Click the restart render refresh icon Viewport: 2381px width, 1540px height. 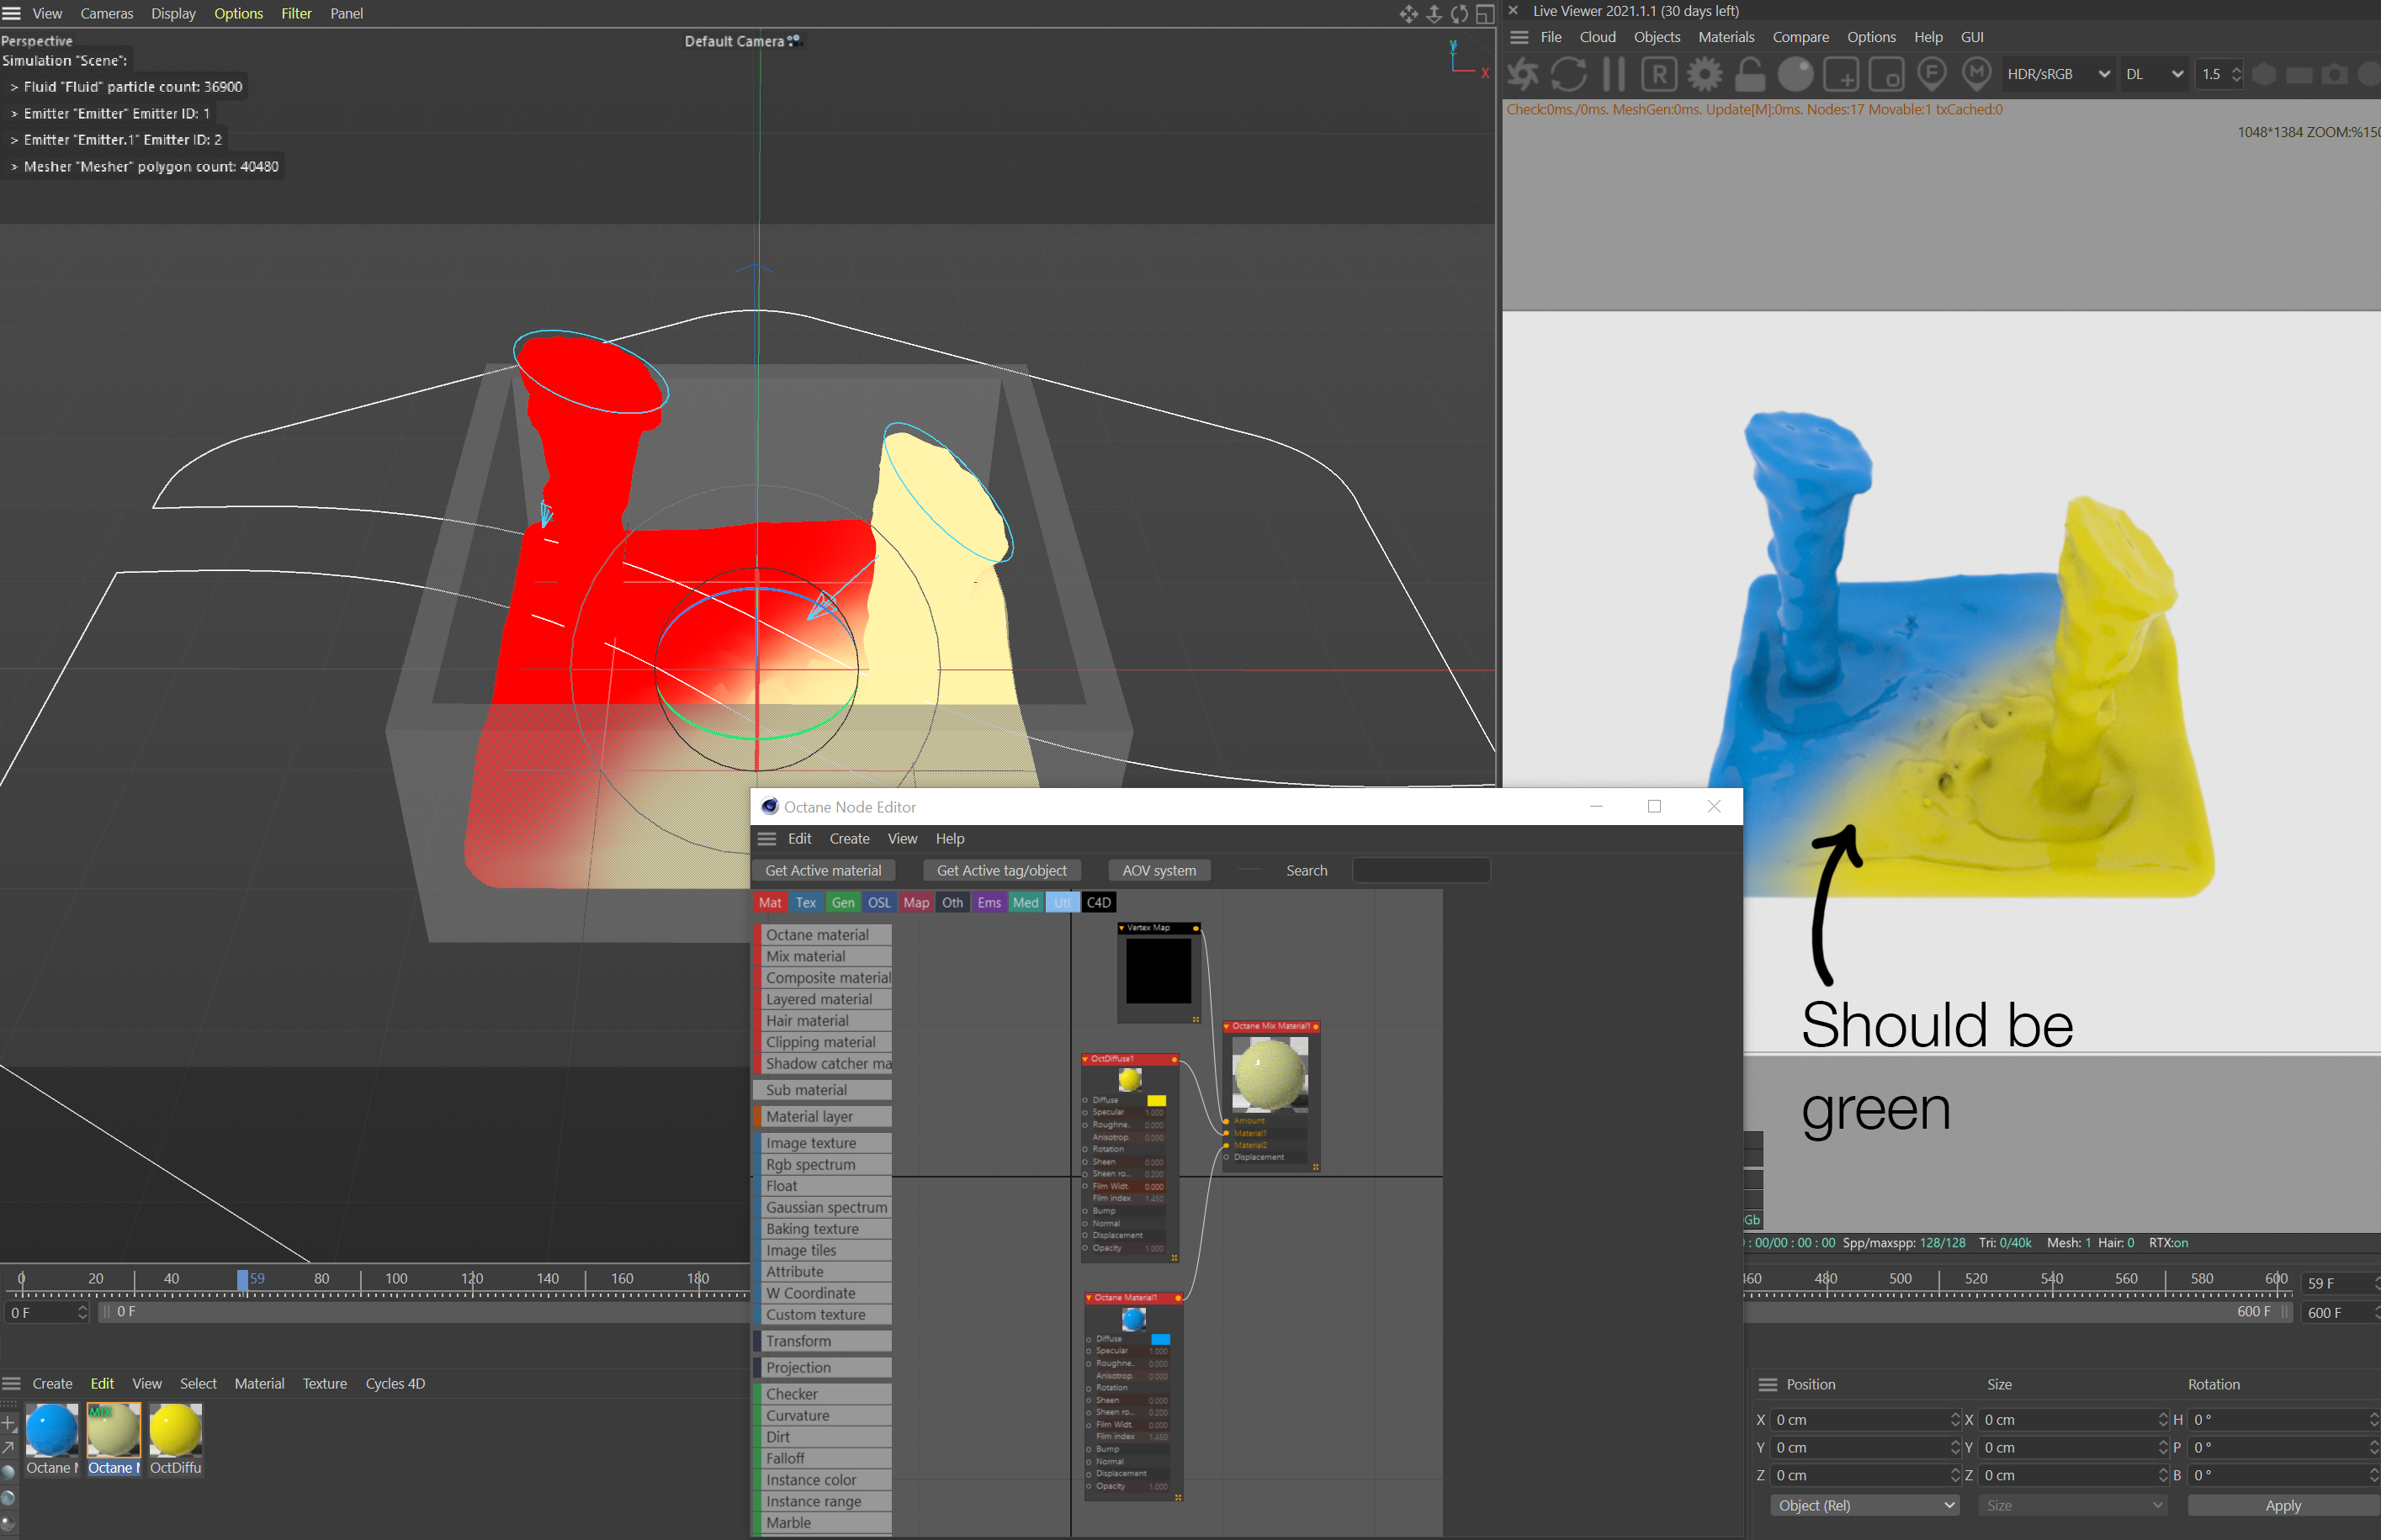tap(1568, 74)
